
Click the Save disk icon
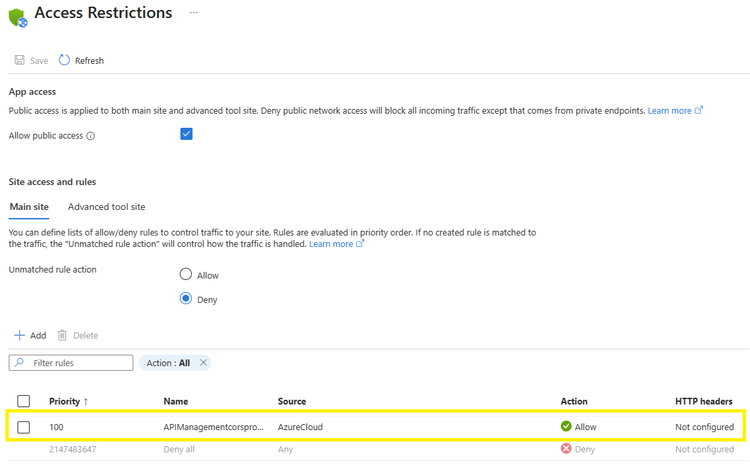click(x=19, y=60)
